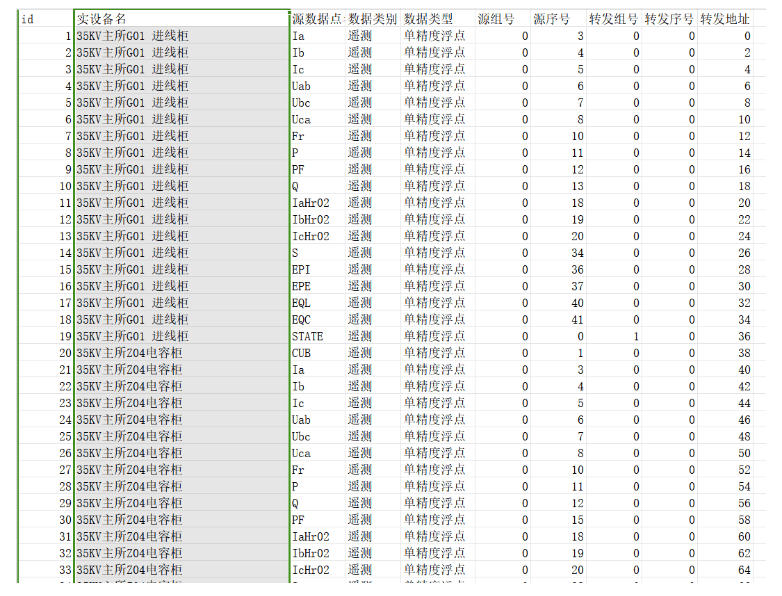Click the id column header
Viewport: 782px width, 596px height.
(x=28, y=19)
